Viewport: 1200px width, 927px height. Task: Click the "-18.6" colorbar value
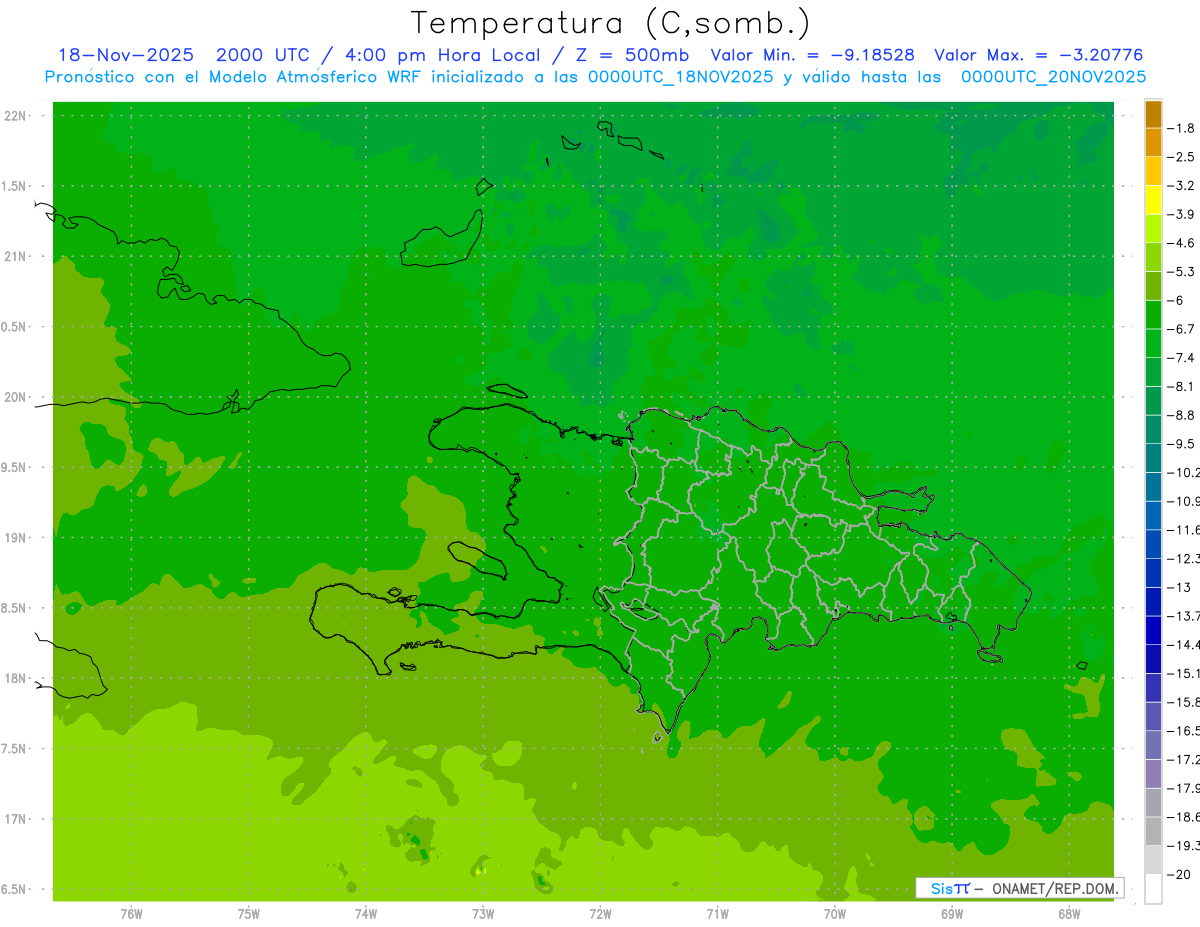[x=1183, y=817]
